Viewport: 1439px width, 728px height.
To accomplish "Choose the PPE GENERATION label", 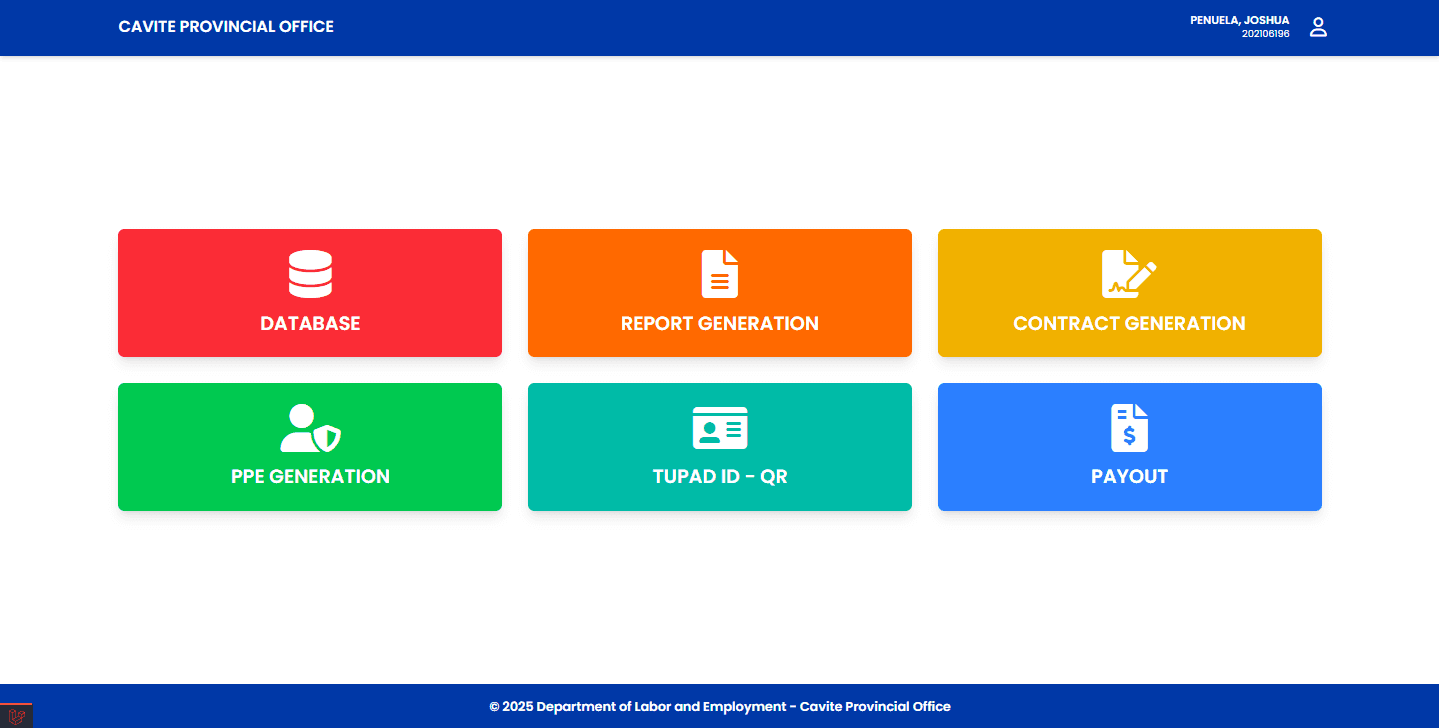I will [x=310, y=476].
